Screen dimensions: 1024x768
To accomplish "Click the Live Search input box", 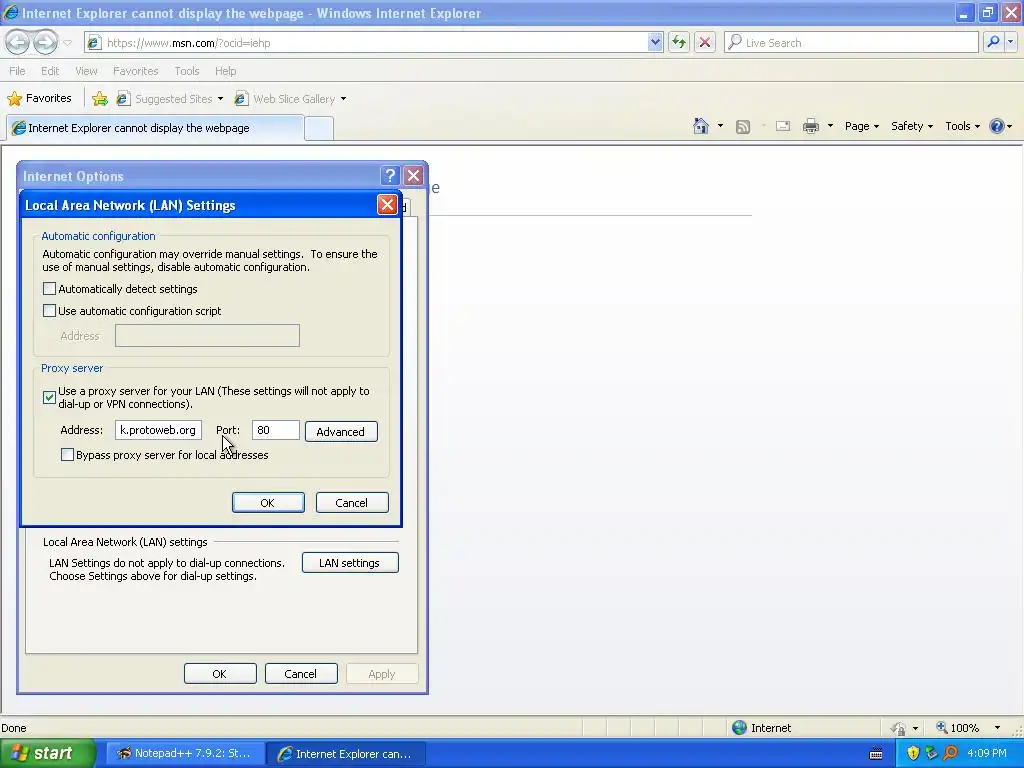I will click(x=852, y=42).
